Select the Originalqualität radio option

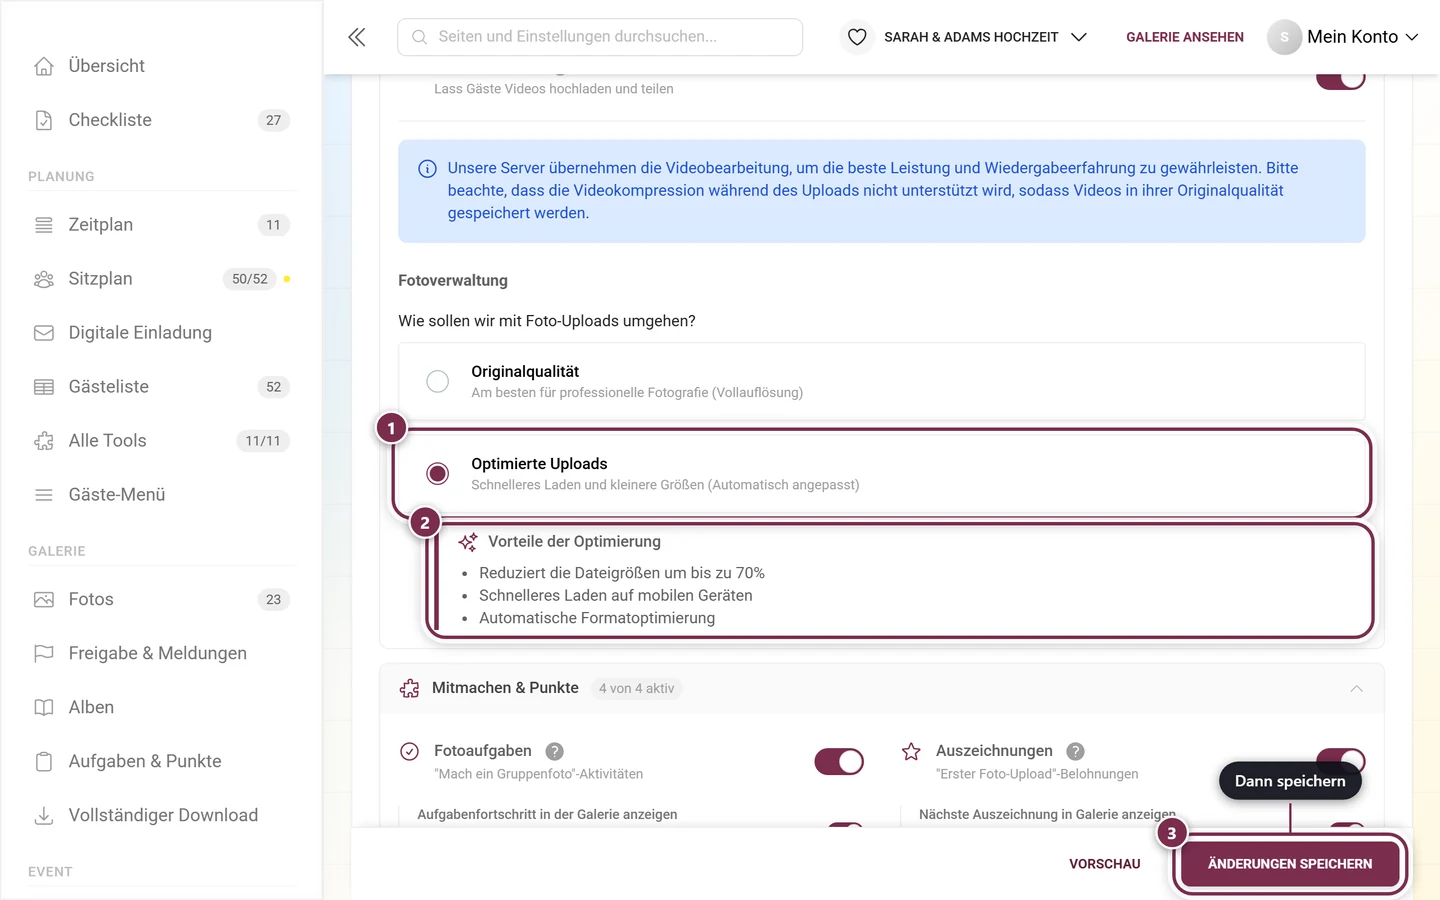click(x=437, y=381)
